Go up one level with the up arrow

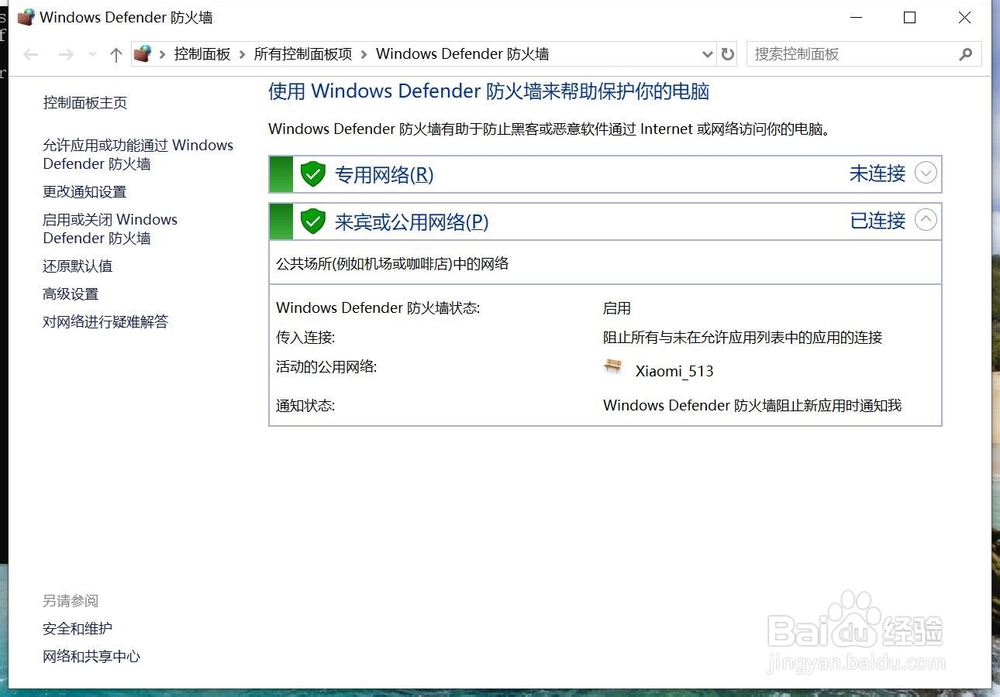[115, 55]
